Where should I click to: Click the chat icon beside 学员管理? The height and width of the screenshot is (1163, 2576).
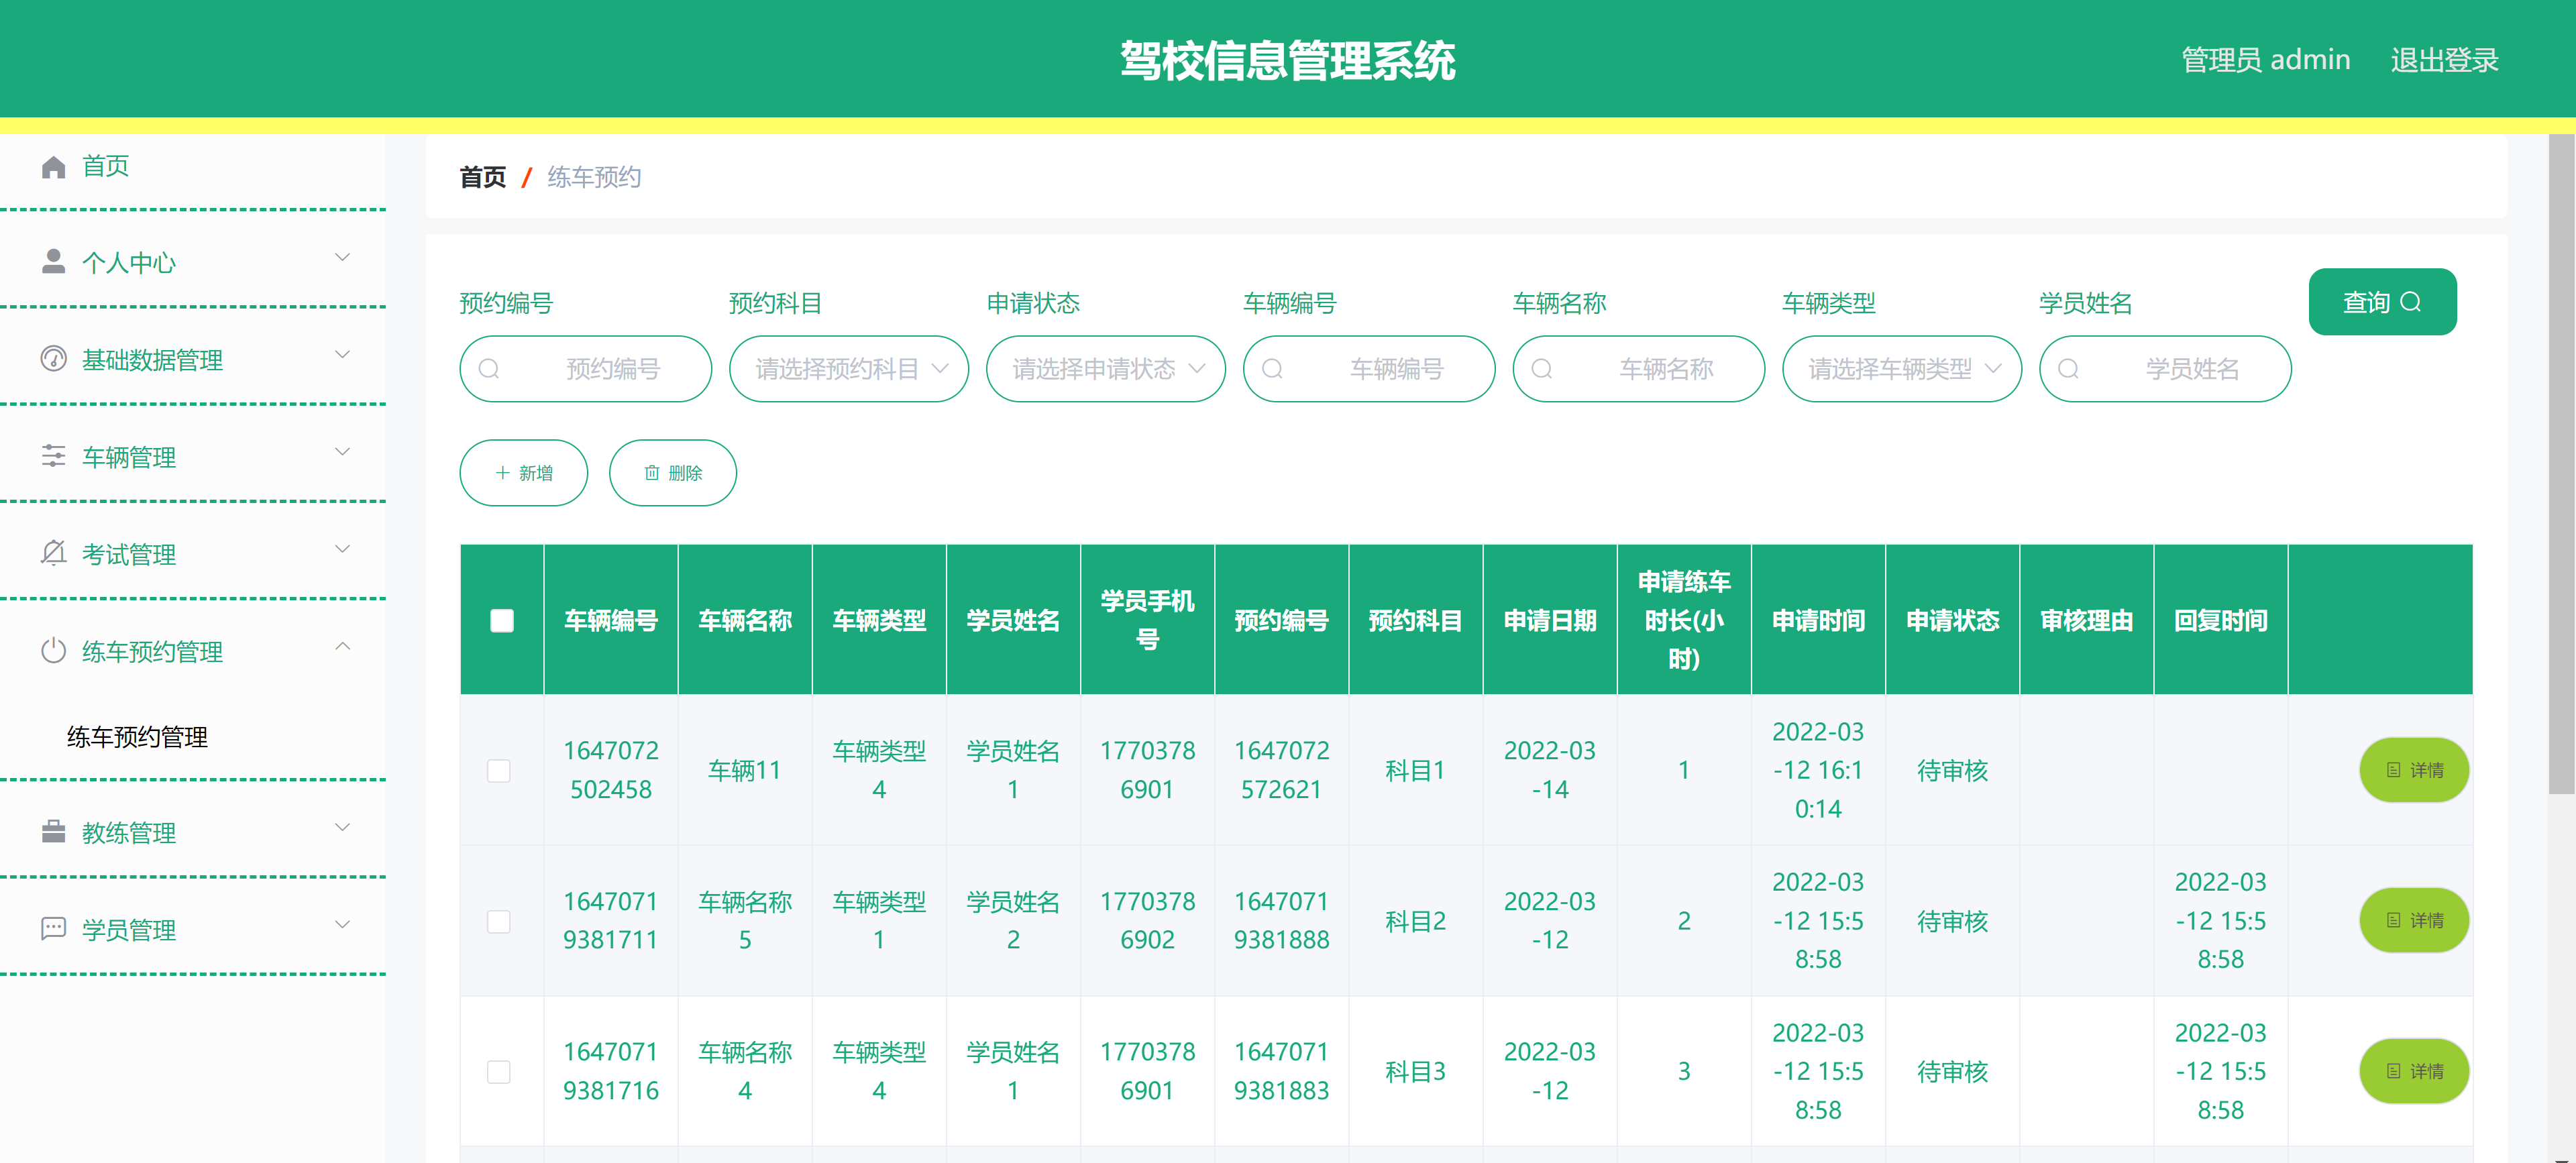pos(53,929)
